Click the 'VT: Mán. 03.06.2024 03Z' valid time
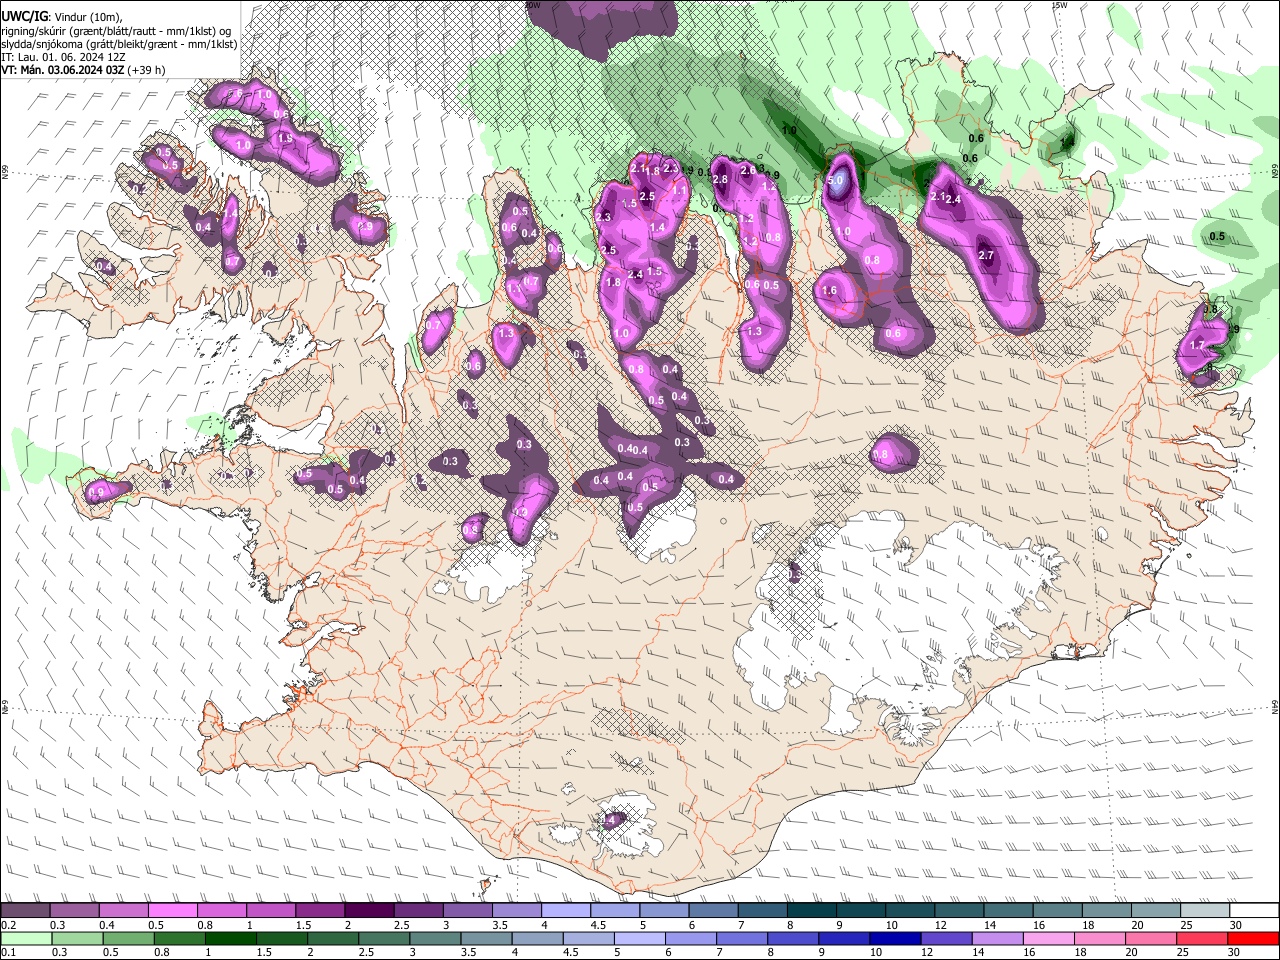Image resolution: width=1280 pixels, height=960 pixels. click(63, 70)
